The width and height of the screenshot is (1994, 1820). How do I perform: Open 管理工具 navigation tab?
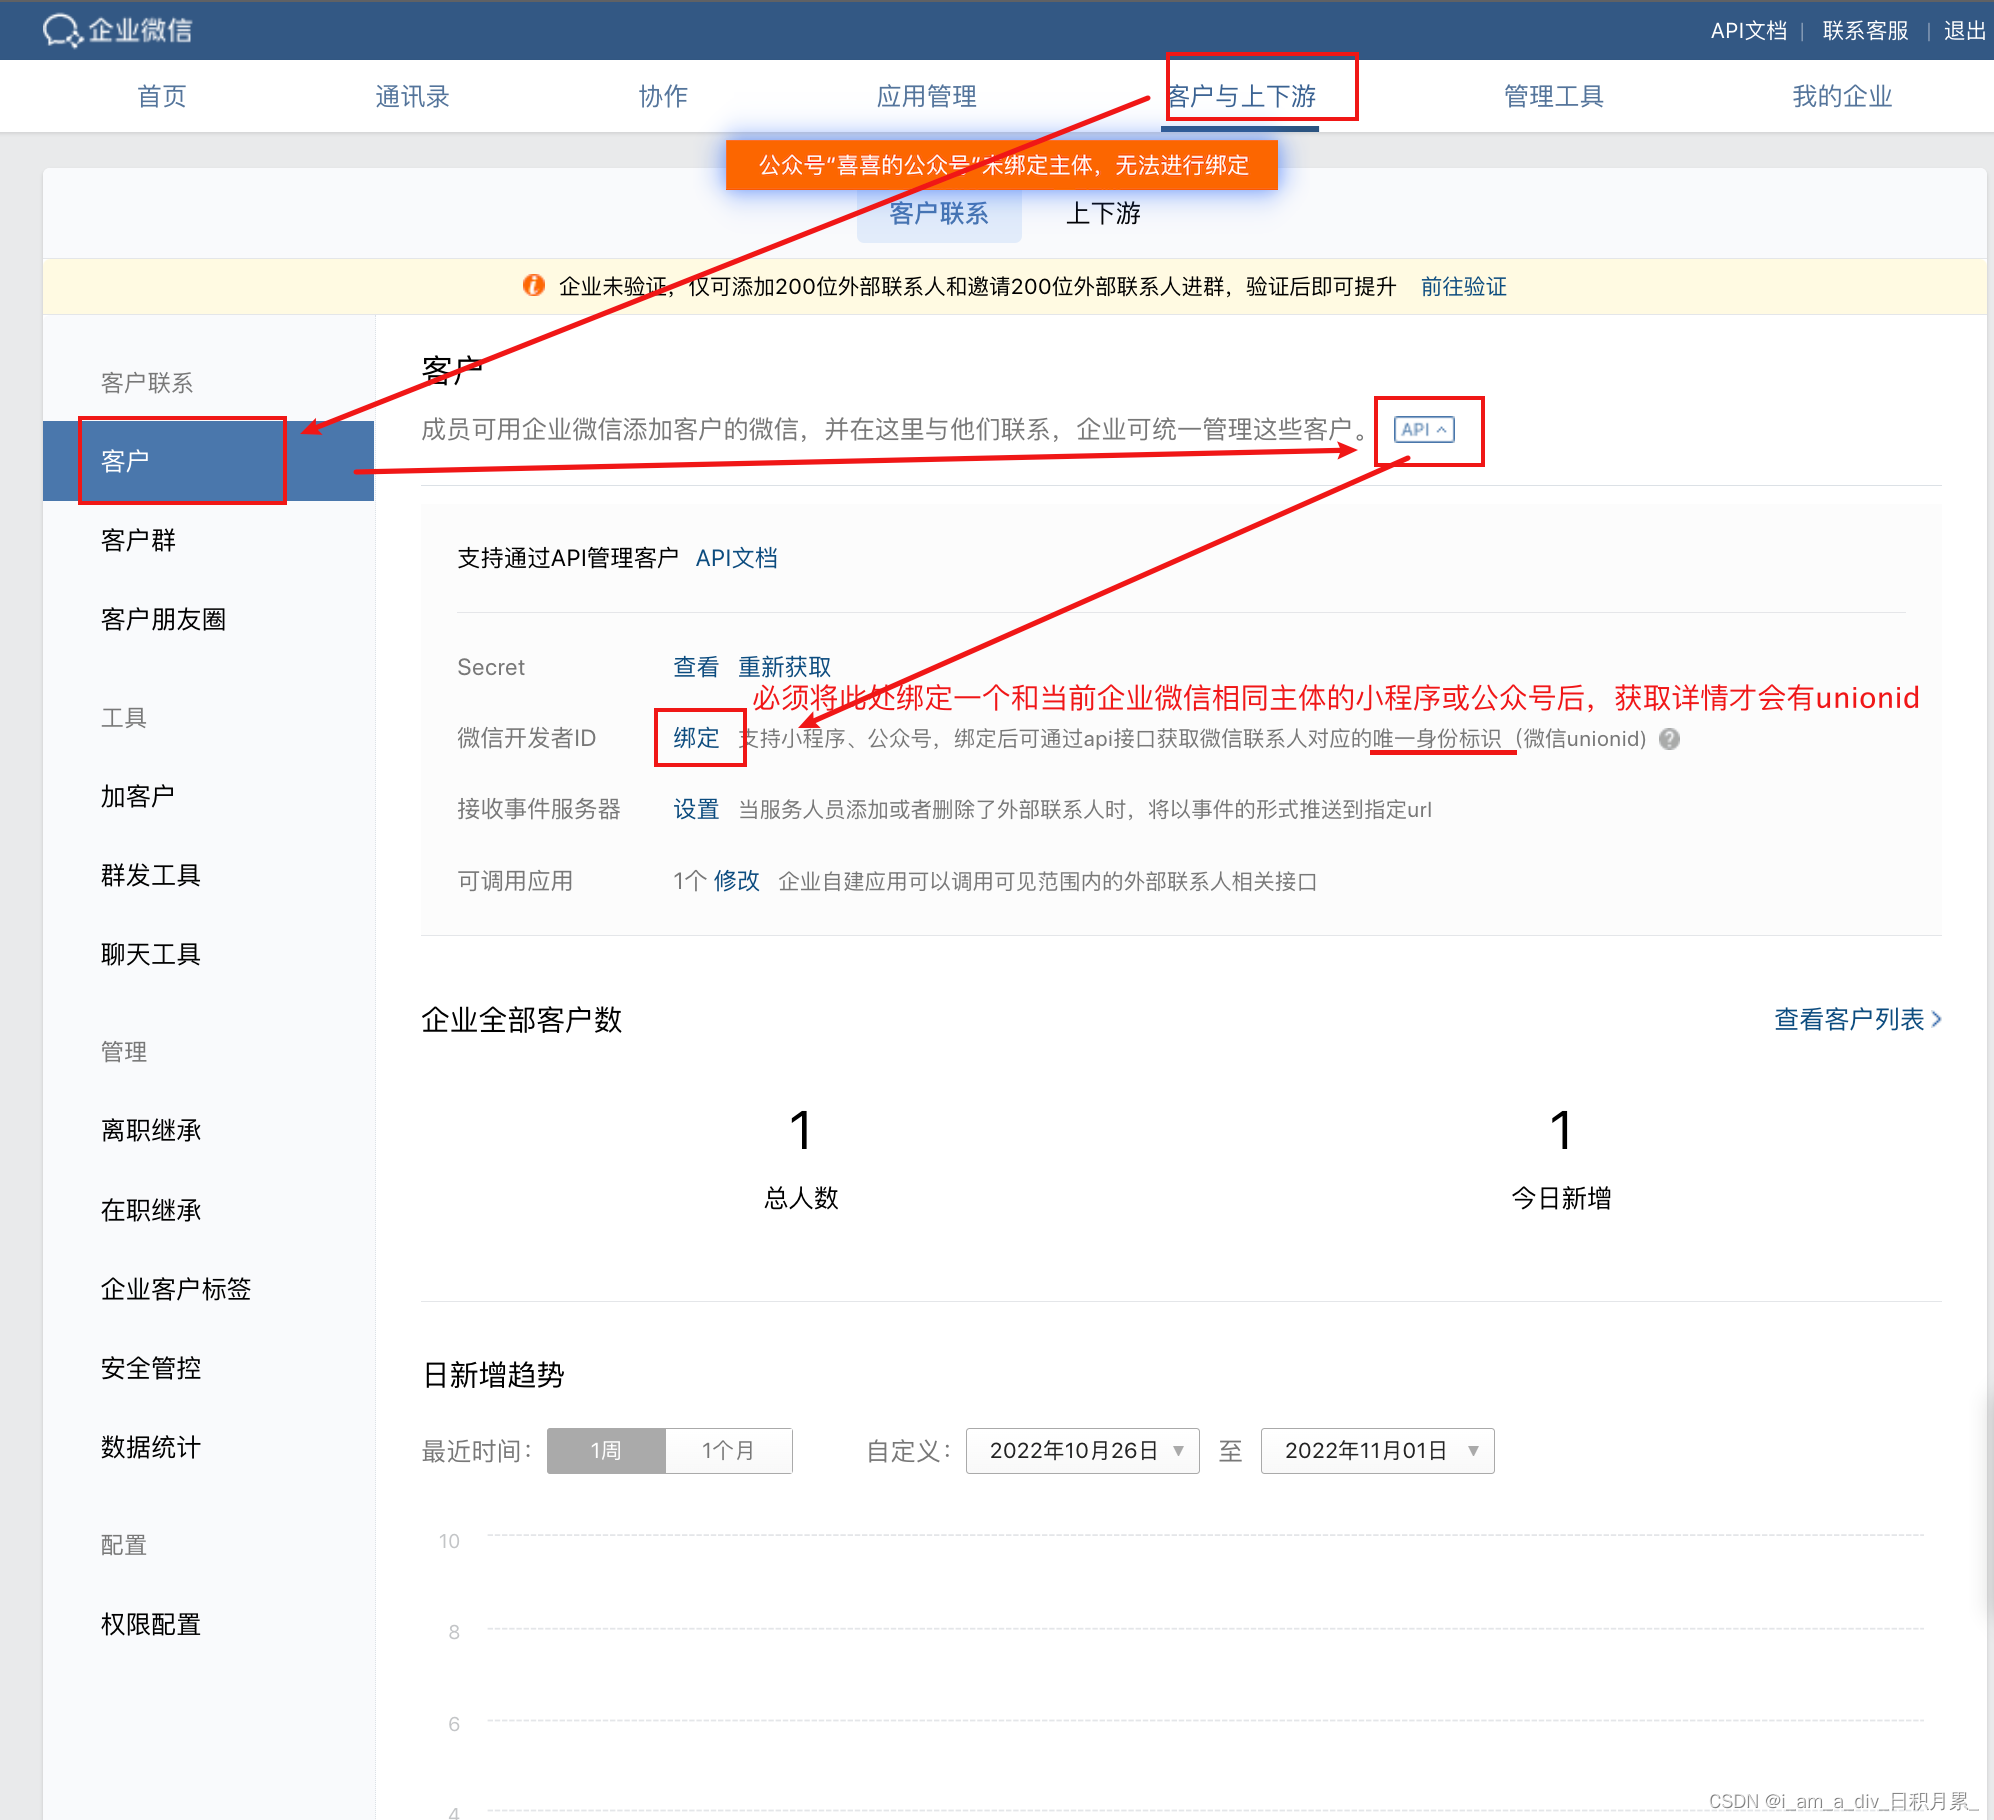click(1553, 96)
